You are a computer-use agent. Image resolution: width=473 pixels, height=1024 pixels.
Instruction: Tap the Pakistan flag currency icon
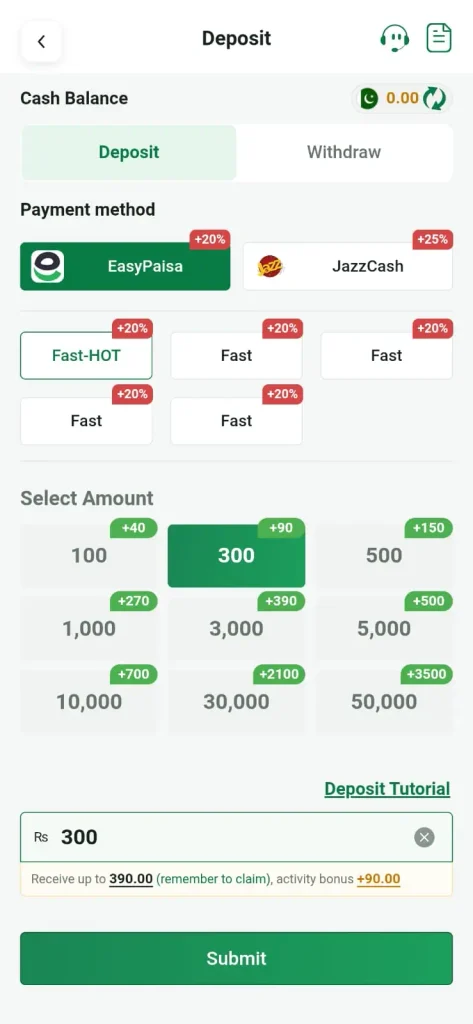point(369,99)
